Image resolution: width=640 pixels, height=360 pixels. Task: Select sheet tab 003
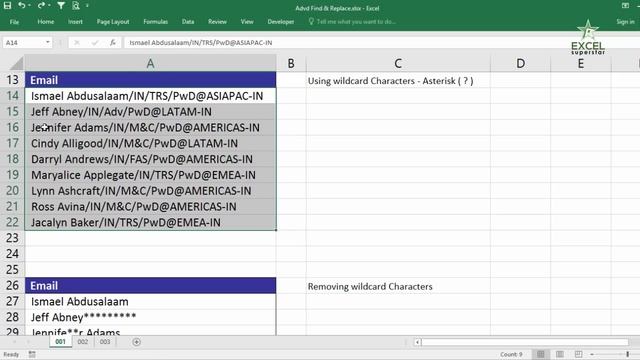105,342
